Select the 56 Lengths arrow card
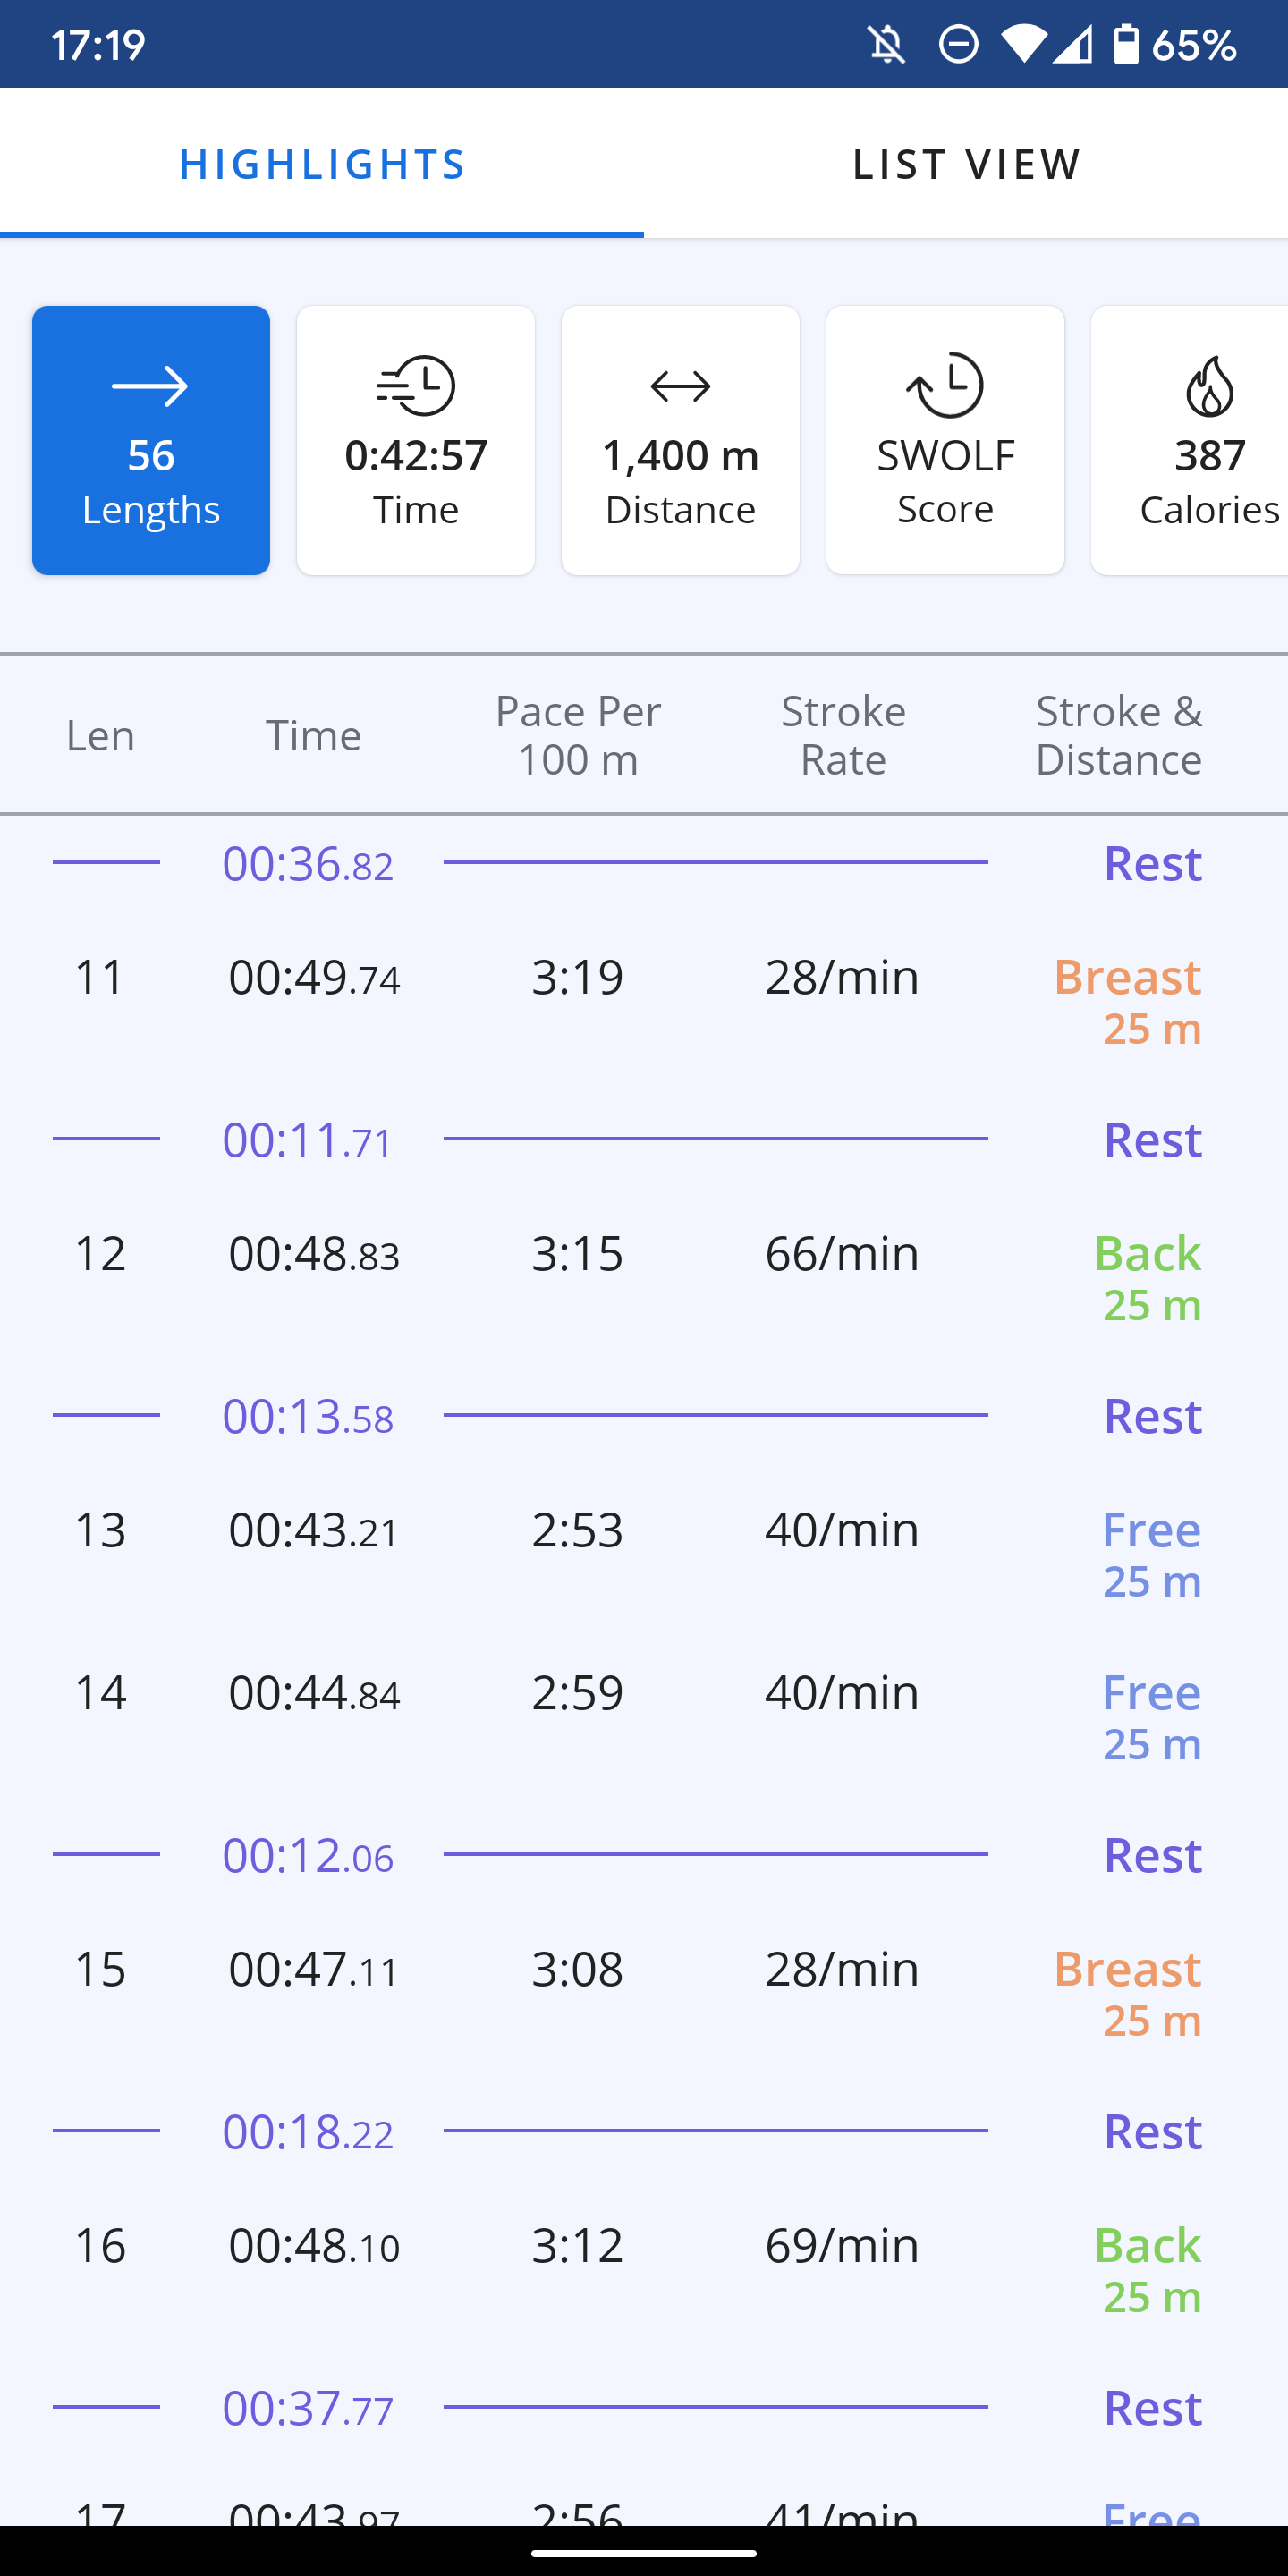 click(151, 440)
